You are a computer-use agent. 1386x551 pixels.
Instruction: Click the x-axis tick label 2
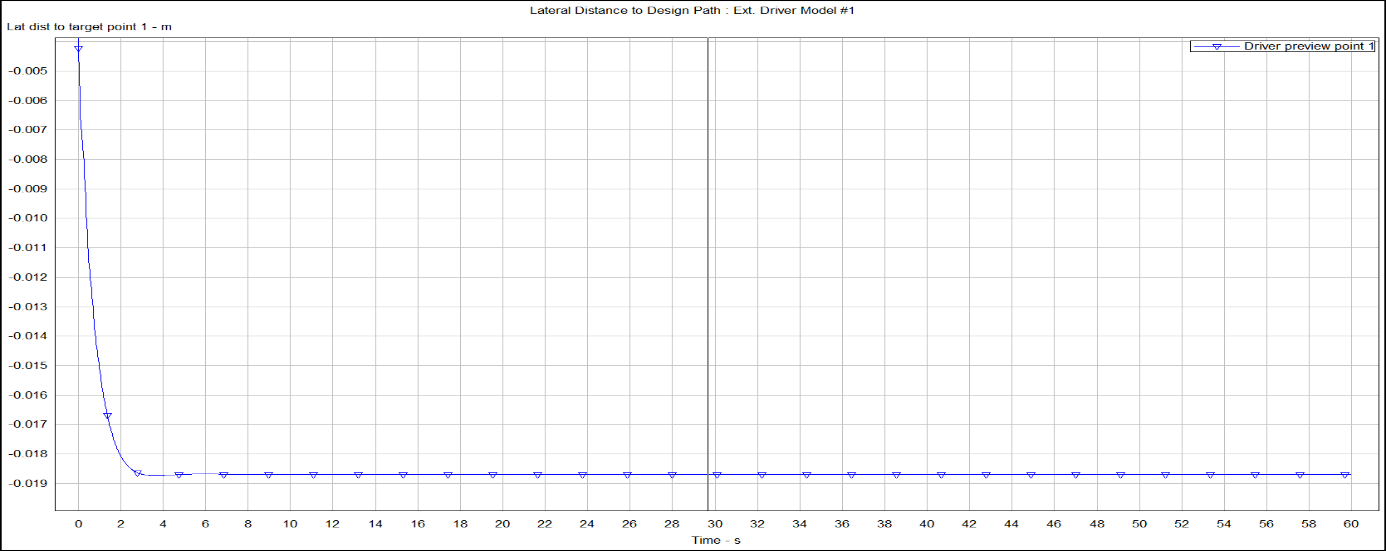click(x=120, y=523)
